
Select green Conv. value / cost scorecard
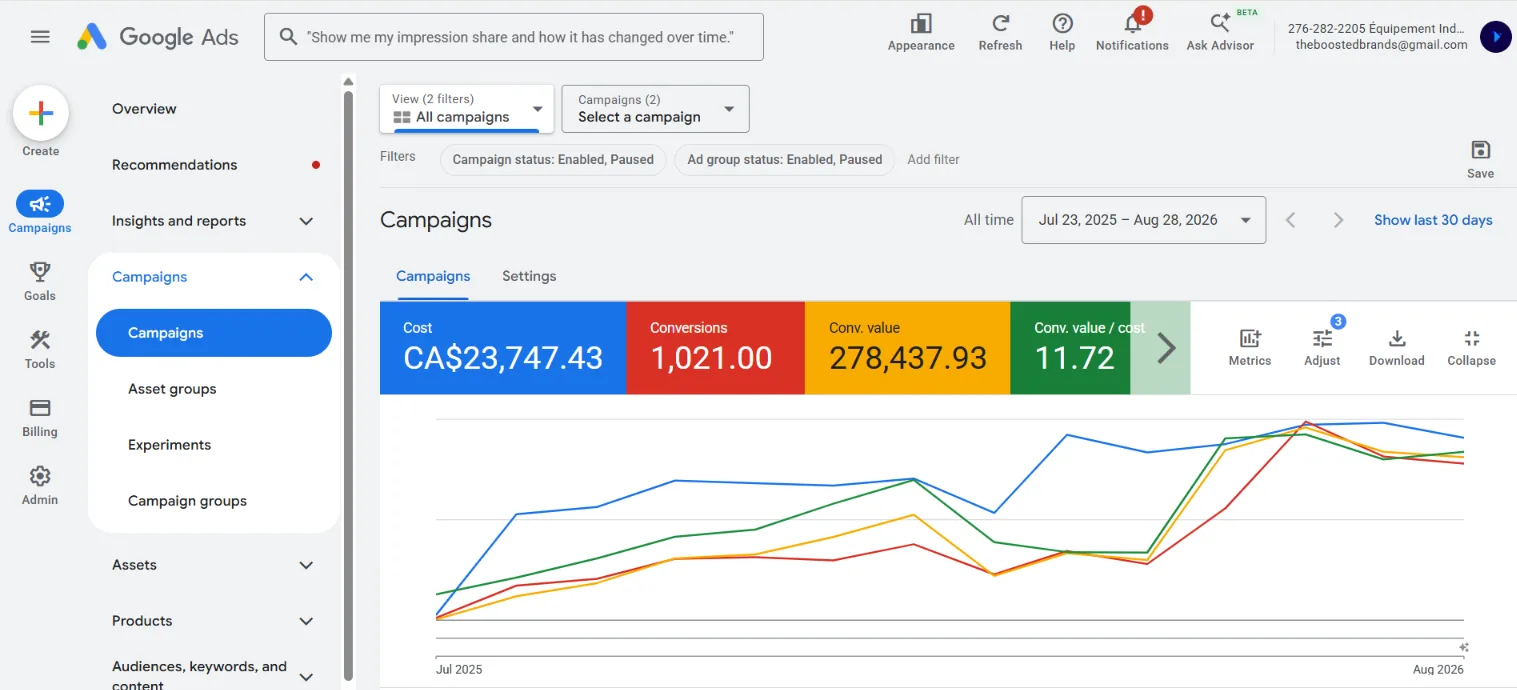(x=1070, y=348)
